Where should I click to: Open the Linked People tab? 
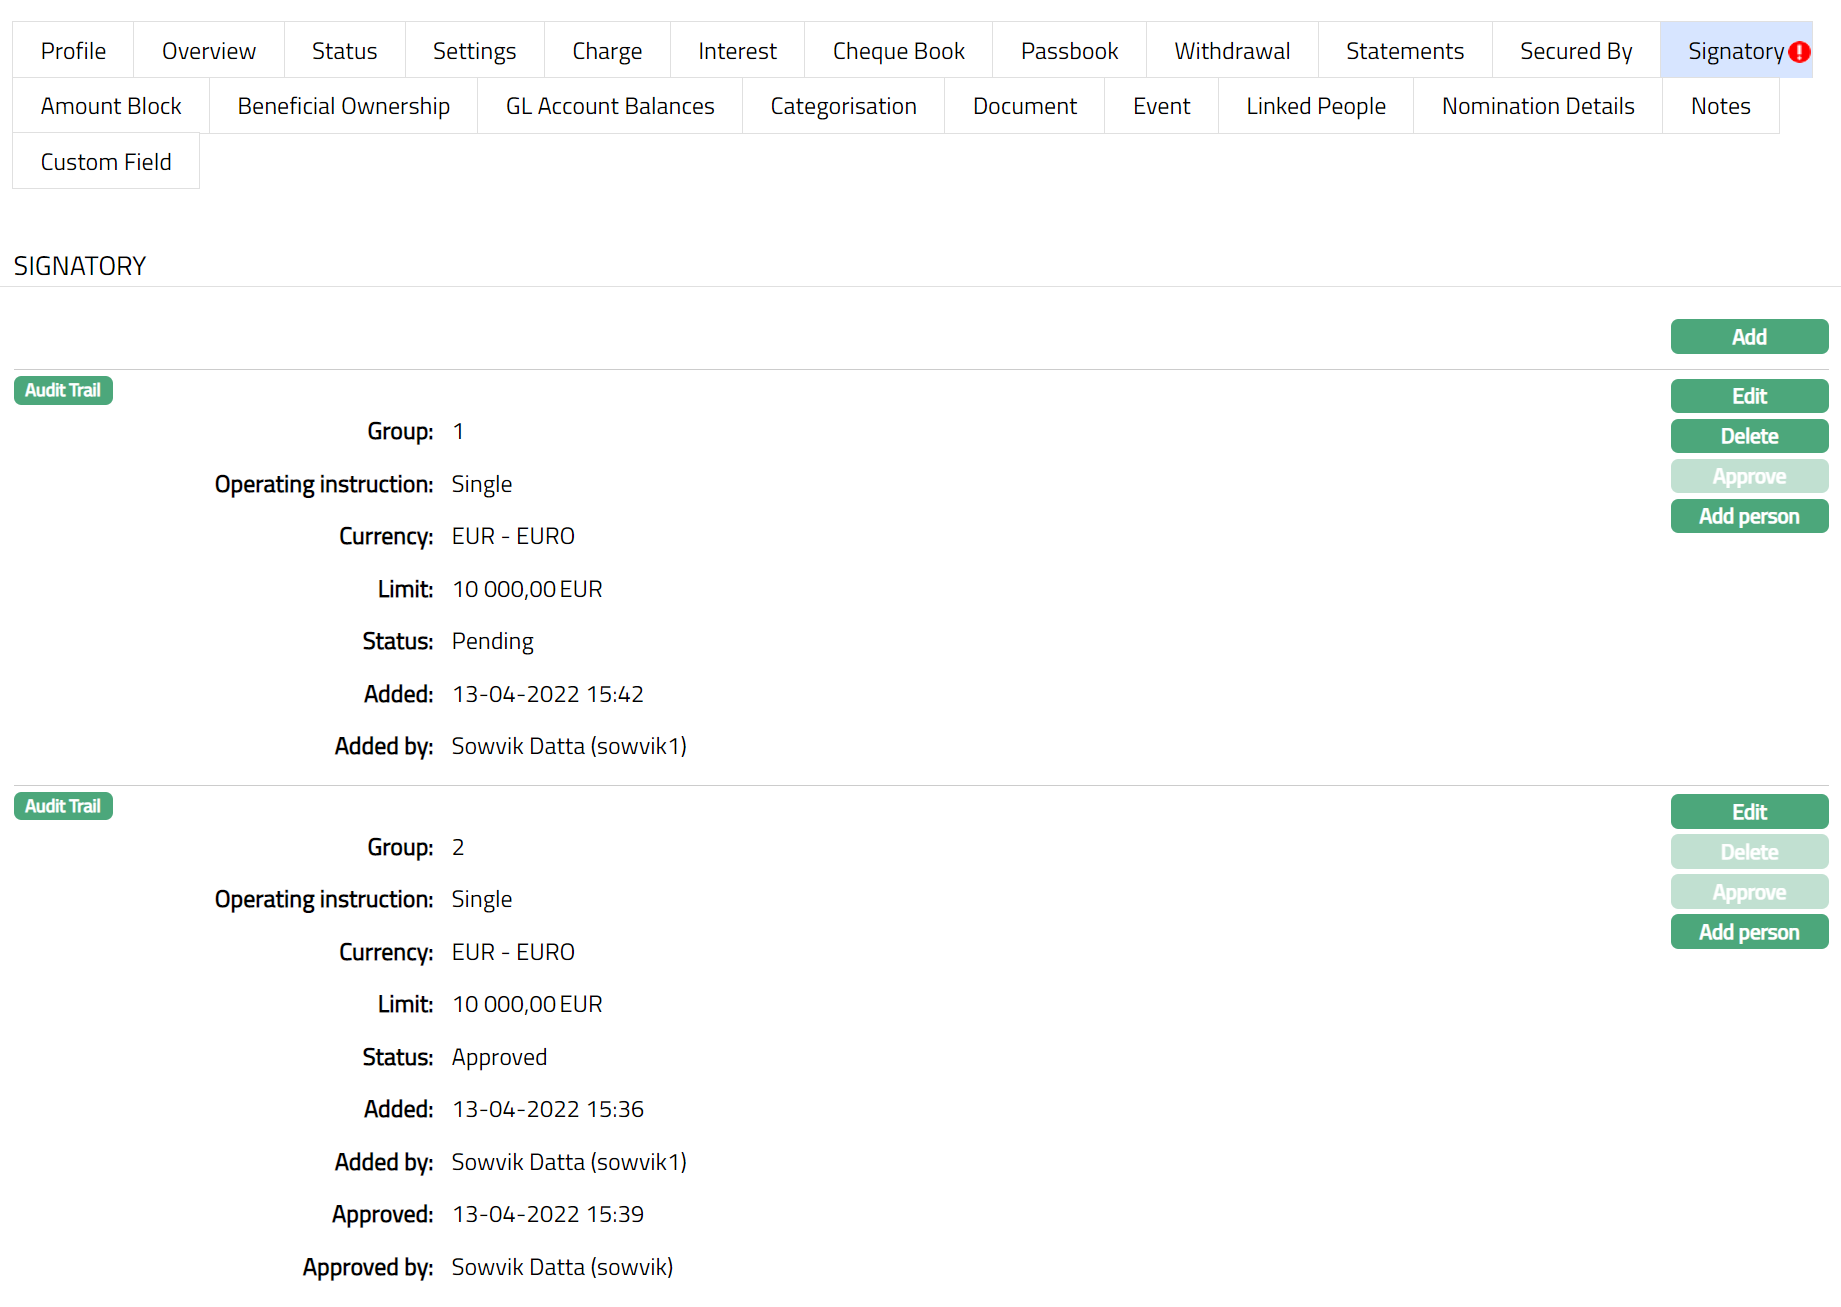coord(1315,106)
